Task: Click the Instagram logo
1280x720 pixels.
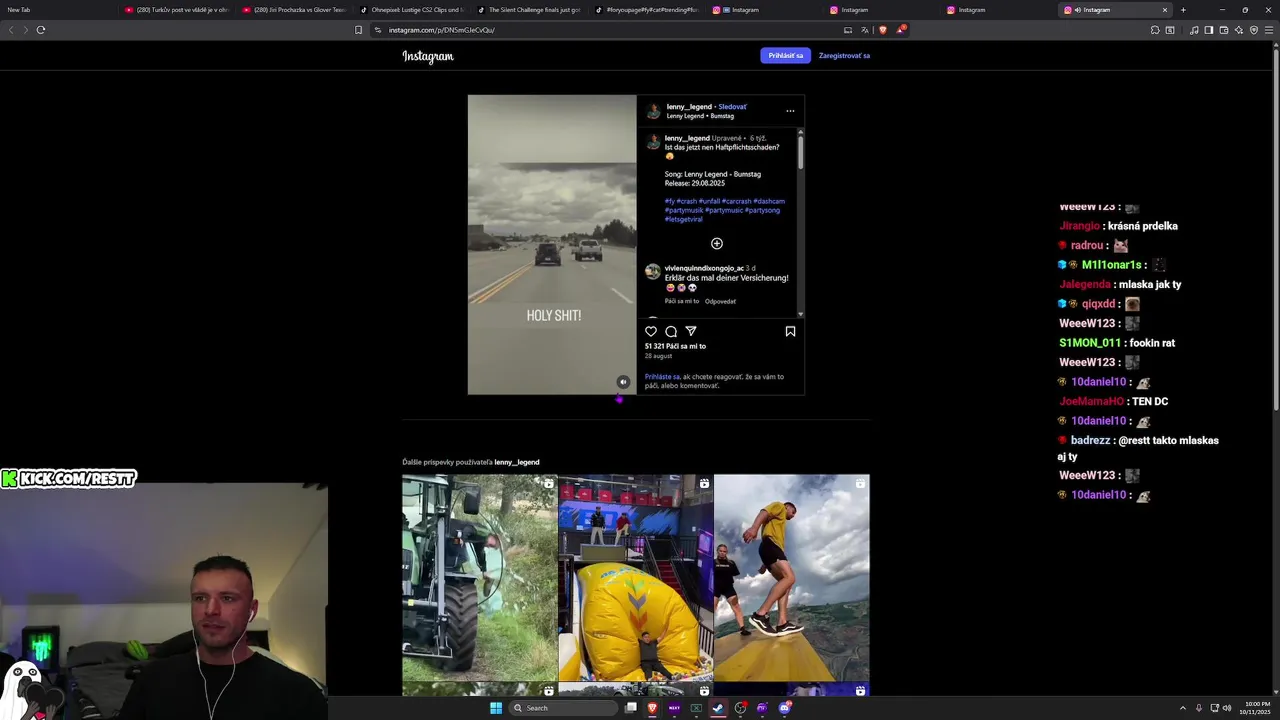Action: (428, 56)
